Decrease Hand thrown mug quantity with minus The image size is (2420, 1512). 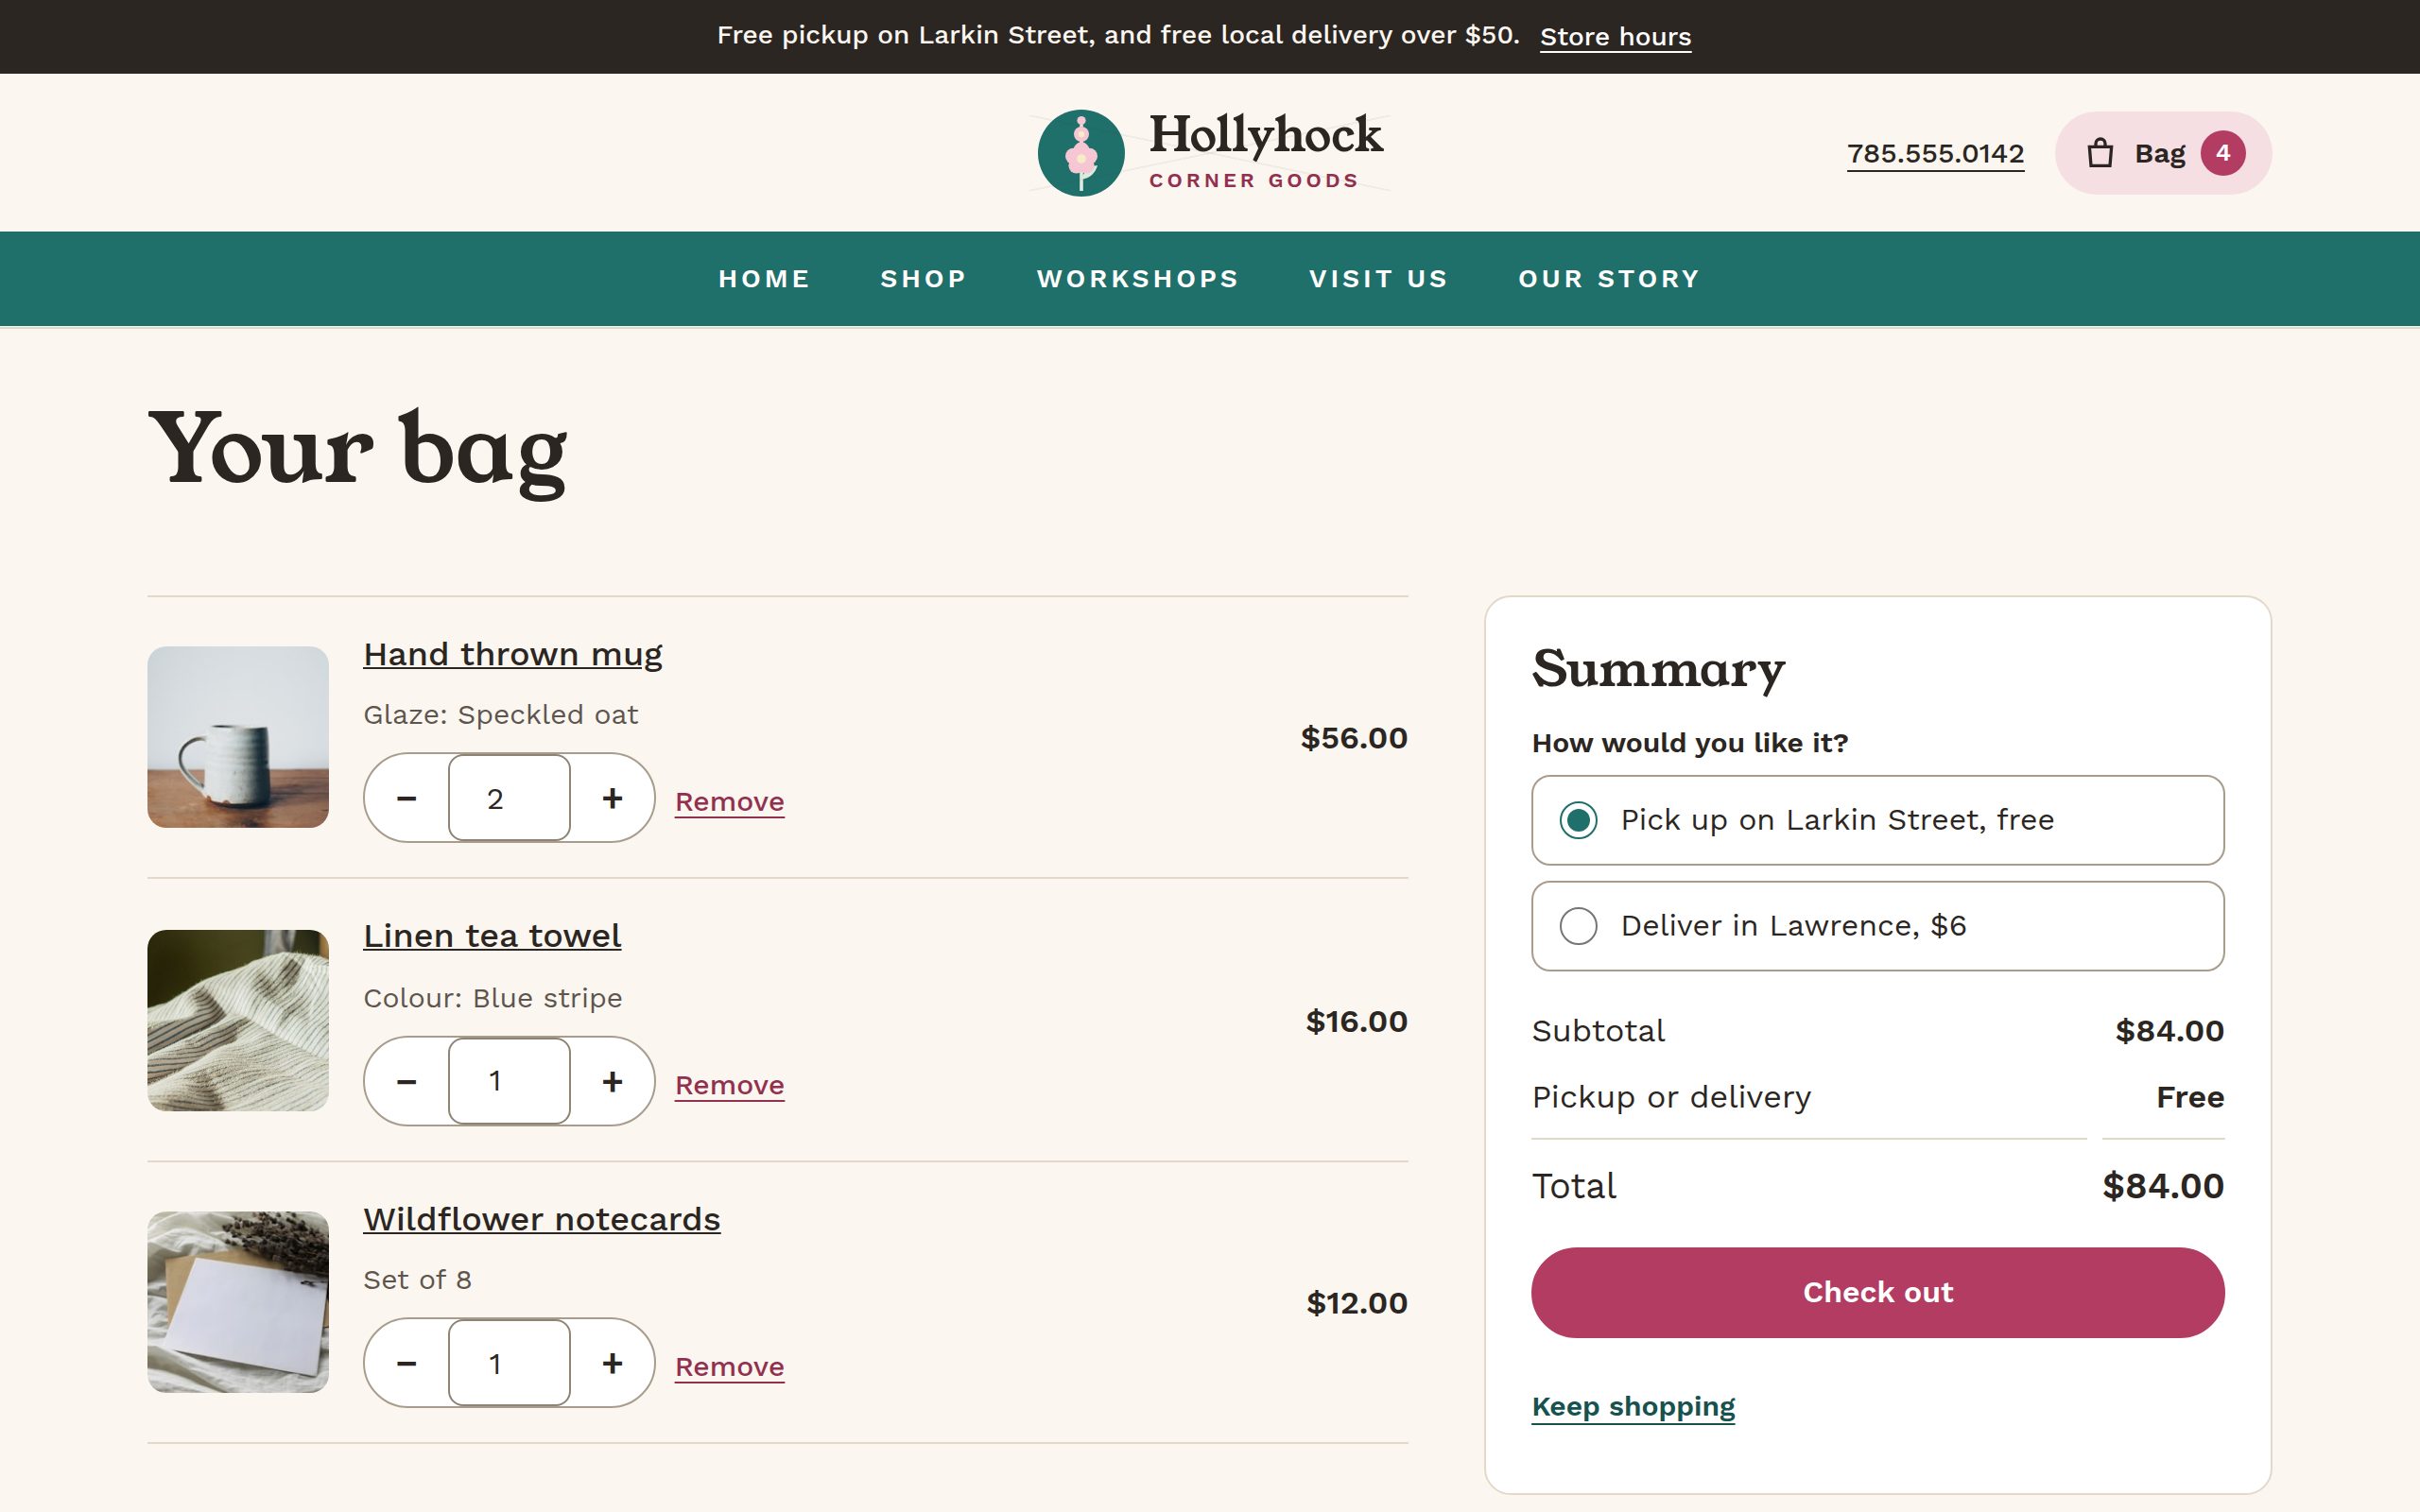(406, 798)
